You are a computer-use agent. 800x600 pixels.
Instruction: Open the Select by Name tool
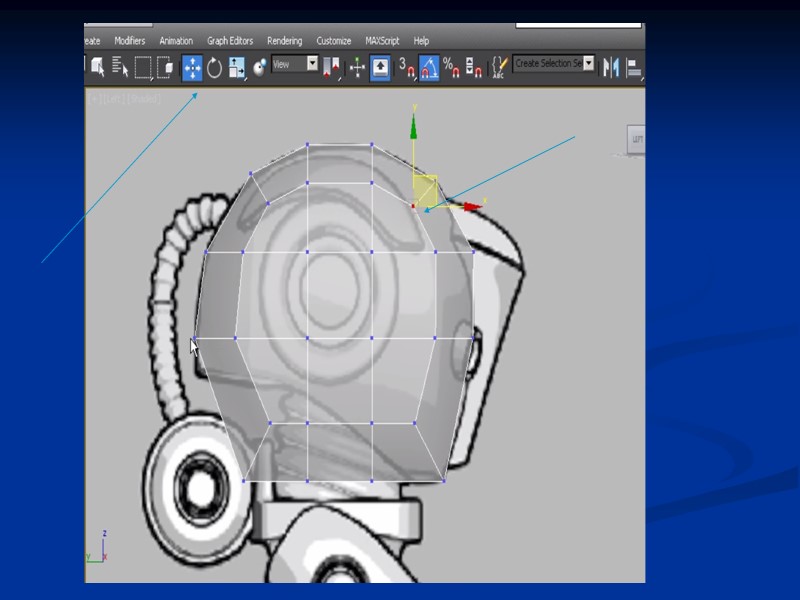click(120, 67)
